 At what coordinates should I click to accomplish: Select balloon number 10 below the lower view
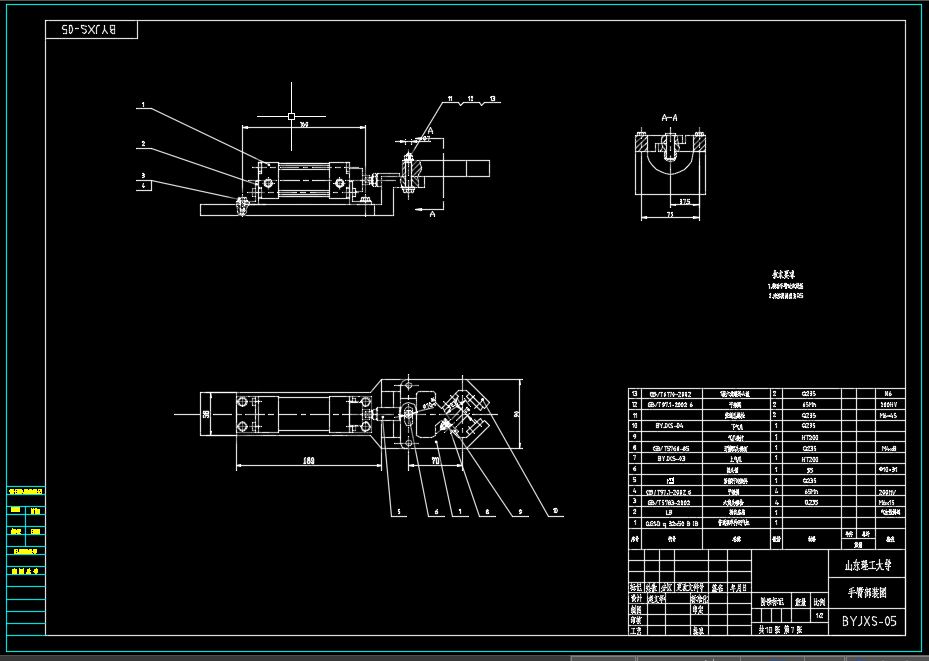click(555, 511)
